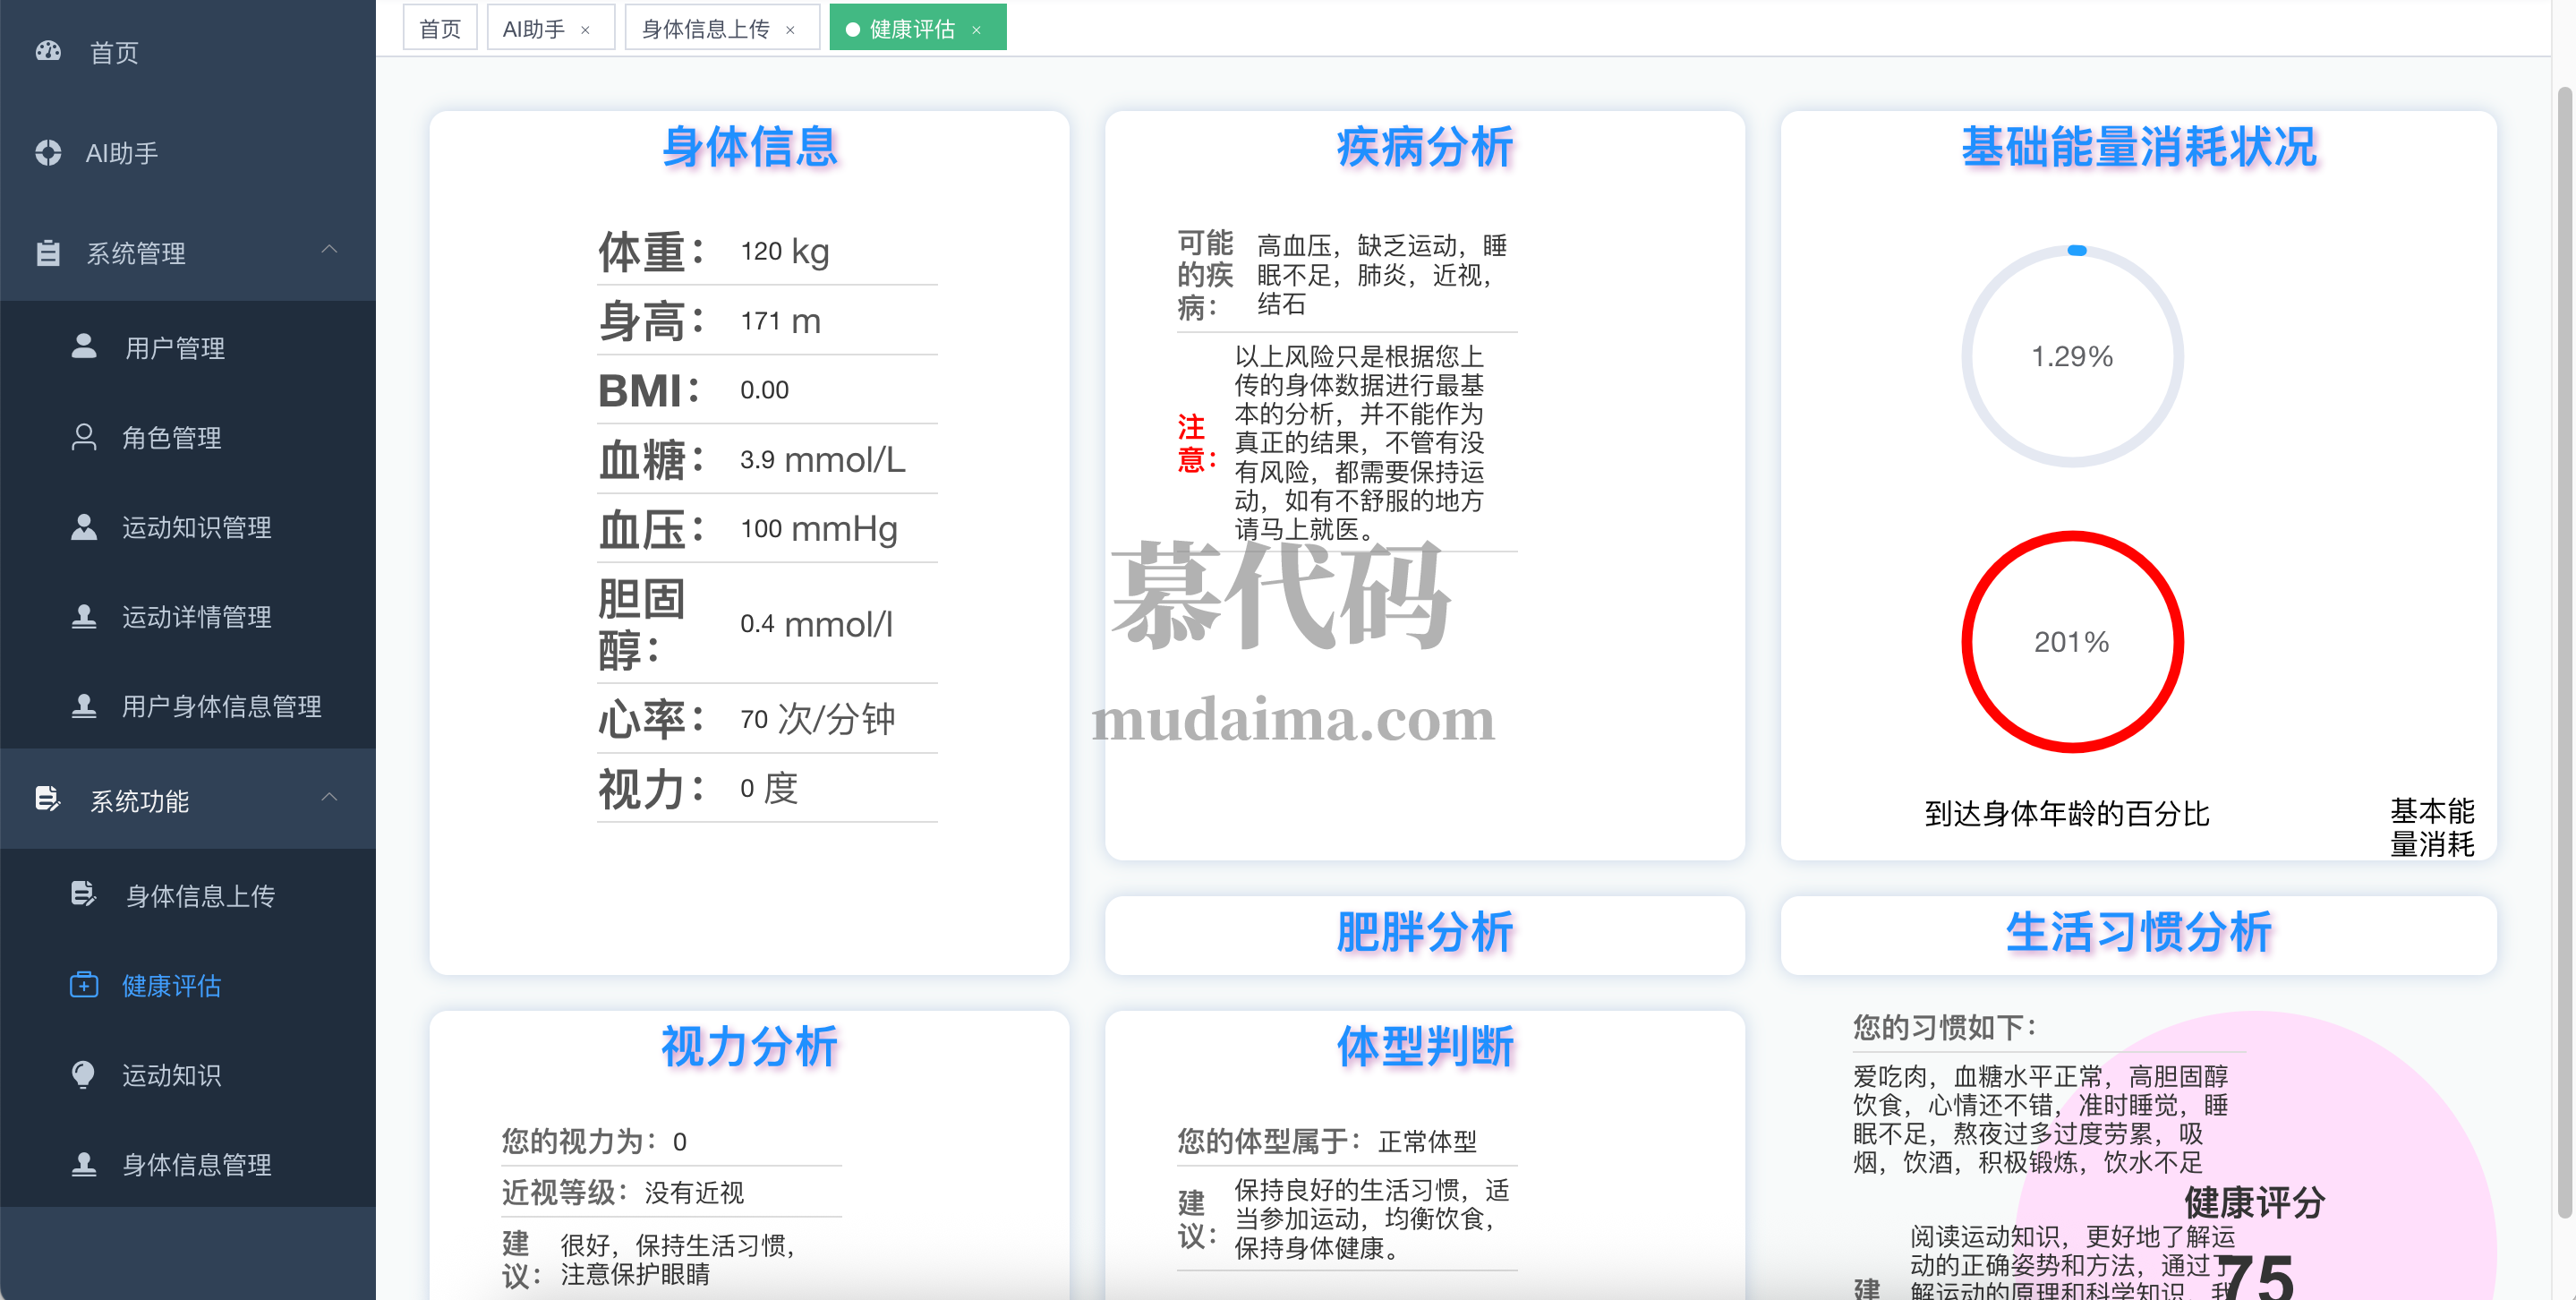Click the page vertical scrollbar
Screen dimensions: 2576x1300
pos(2564,650)
